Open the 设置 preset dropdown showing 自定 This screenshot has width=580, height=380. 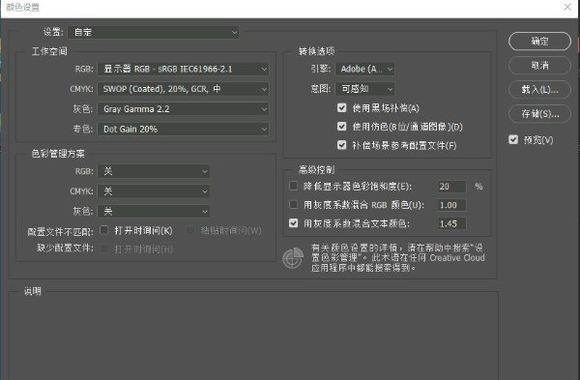click(x=154, y=33)
